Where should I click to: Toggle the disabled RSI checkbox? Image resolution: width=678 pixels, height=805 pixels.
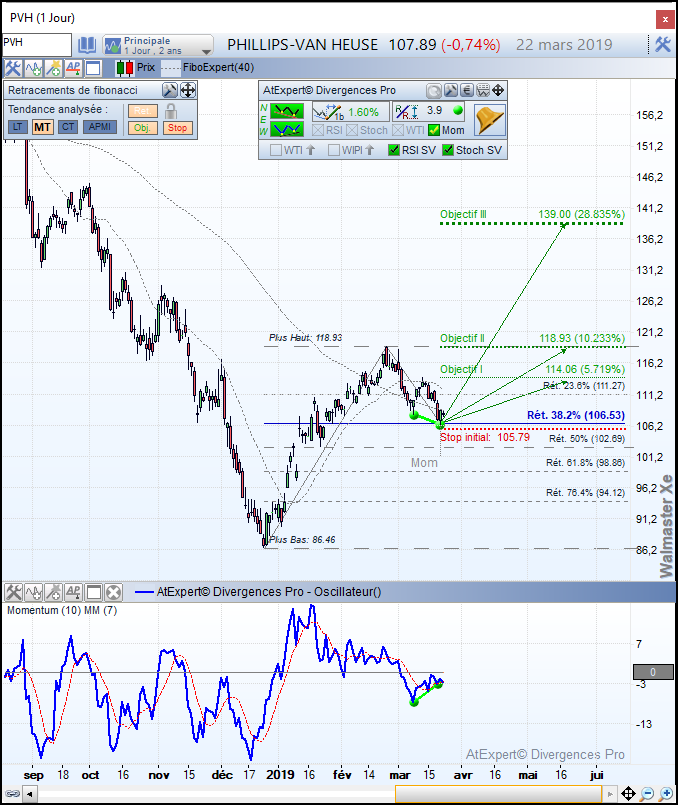[x=318, y=130]
